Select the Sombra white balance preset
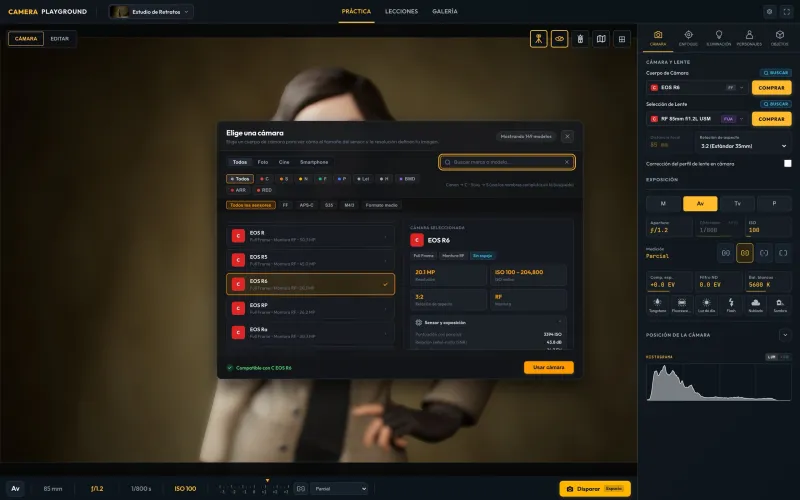 (780, 305)
